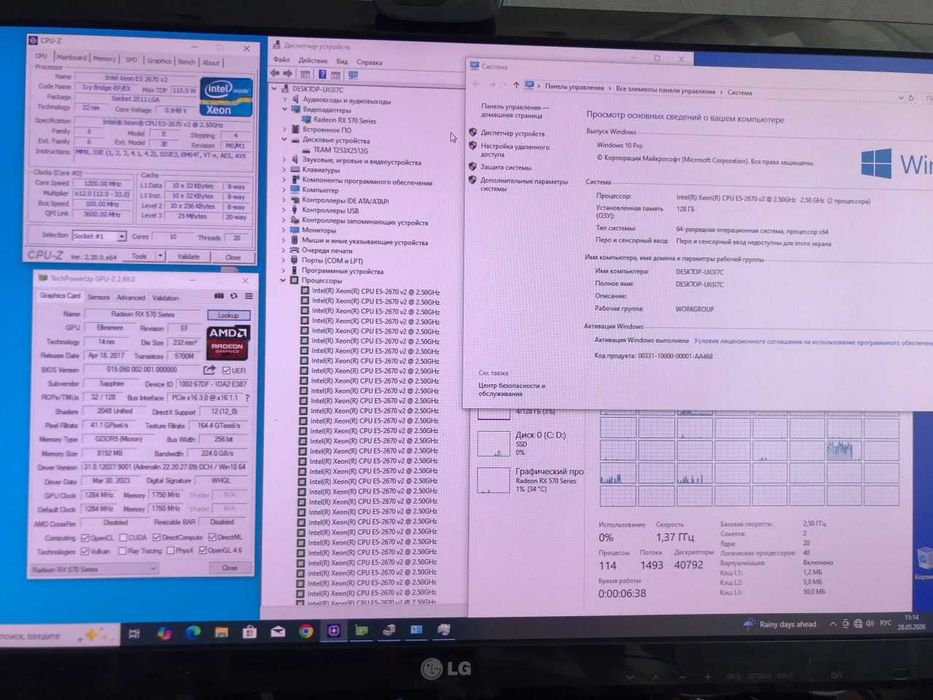Viewport: 933px width, 700px height.
Task: Open Microsoft Store from the taskbar
Action: 249,632
